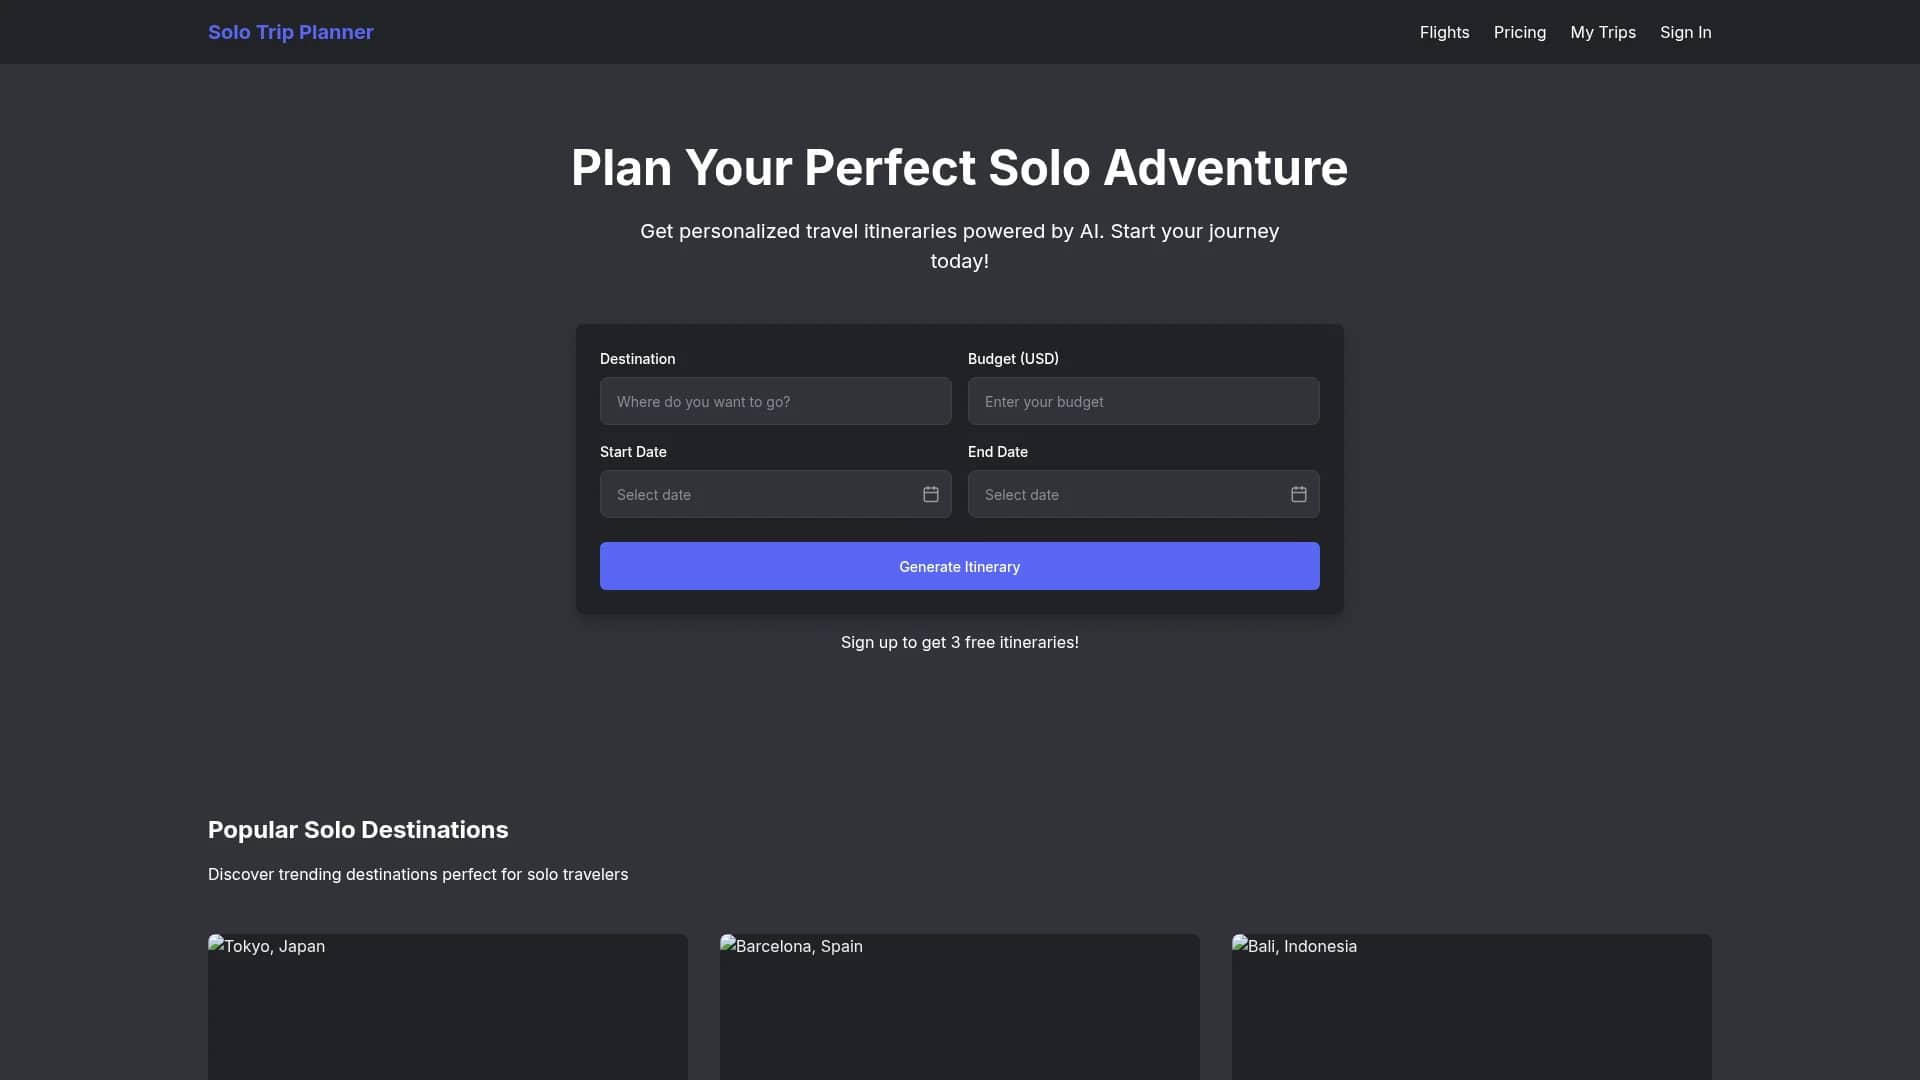Image resolution: width=1920 pixels, height=1080 pixels.
Task: Click the Generate Itinerary button
Action: click(959, 566)
